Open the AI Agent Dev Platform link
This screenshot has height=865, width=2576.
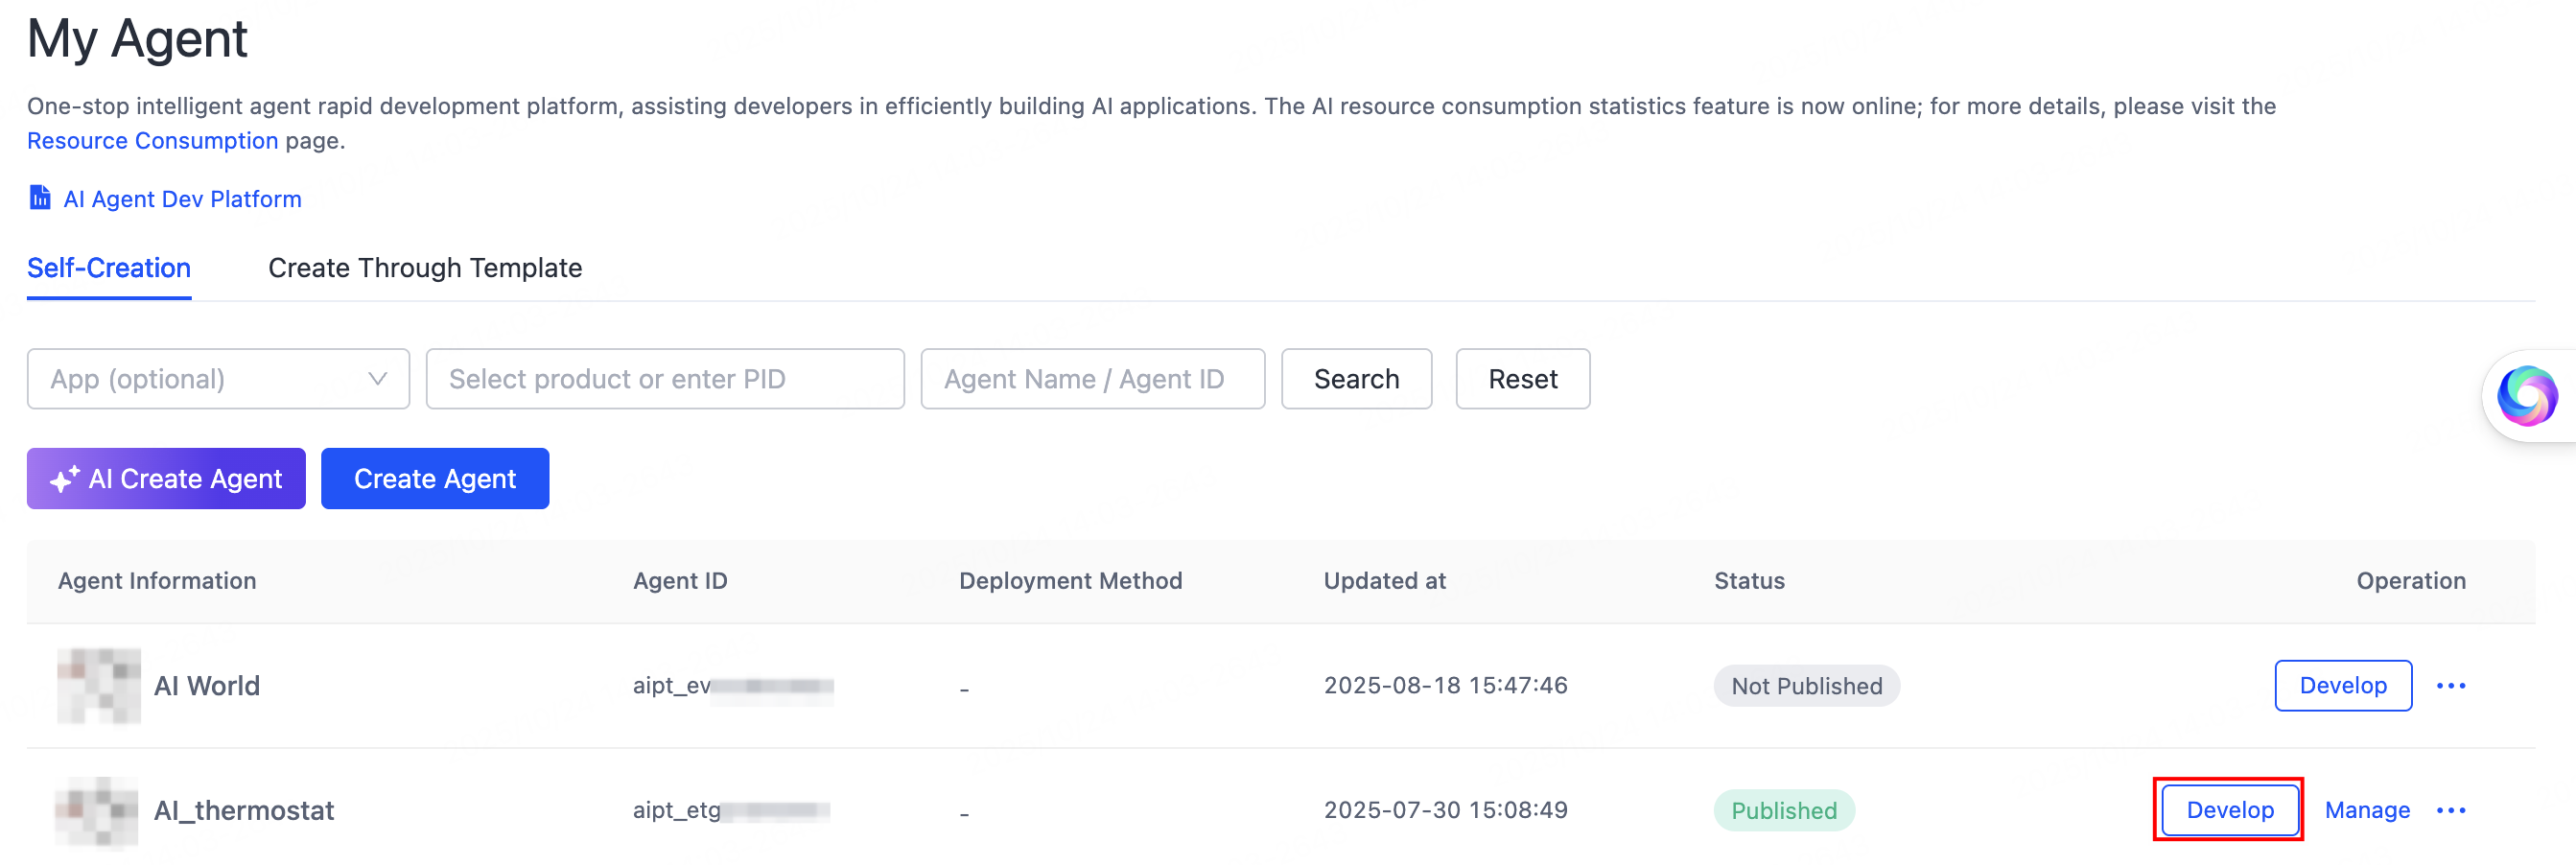click(x=182, y=199)
